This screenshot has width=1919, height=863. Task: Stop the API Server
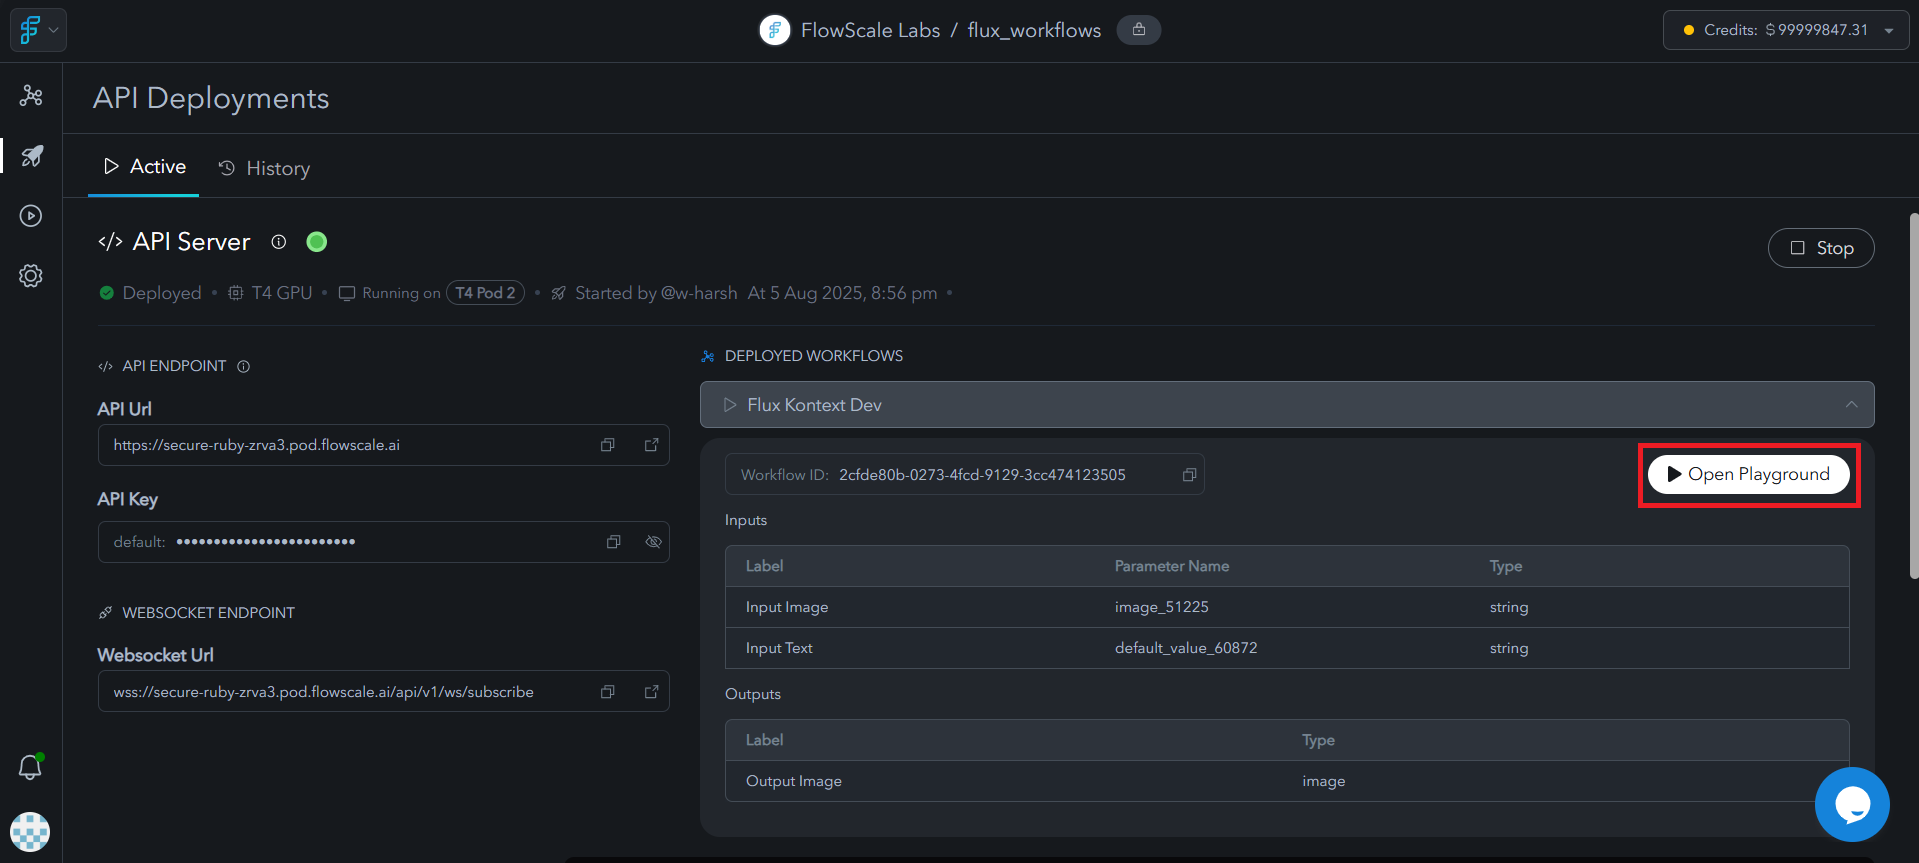point(1821,248)
